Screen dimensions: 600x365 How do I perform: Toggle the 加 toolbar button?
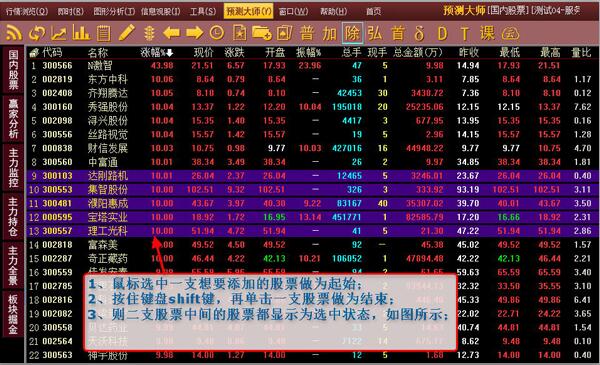tap(329, 33)
